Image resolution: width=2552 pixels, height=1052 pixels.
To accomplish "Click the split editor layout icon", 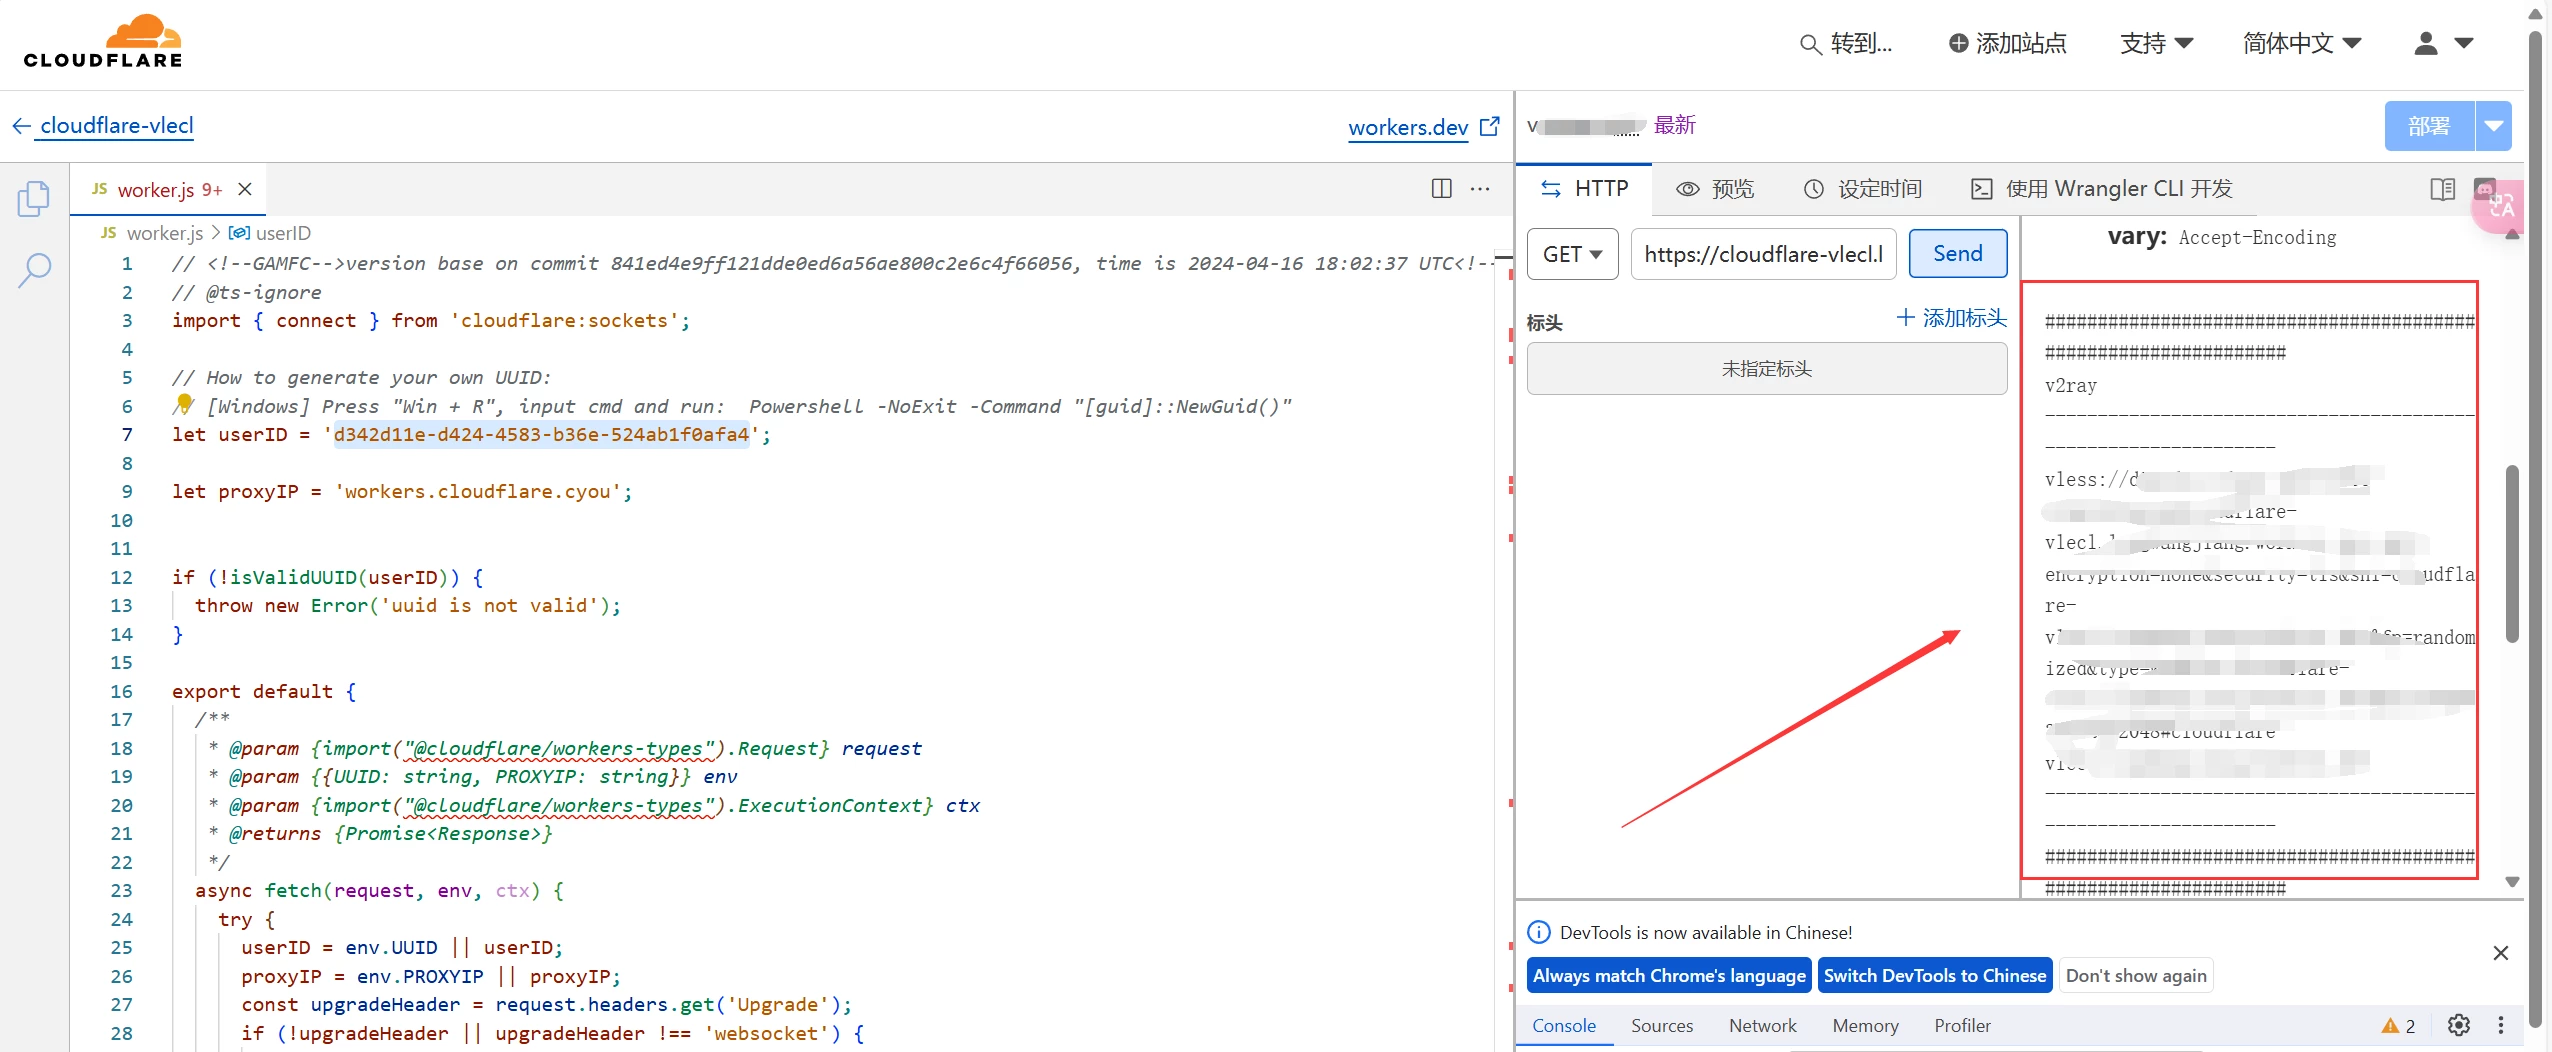I will tap(1441, 189).
